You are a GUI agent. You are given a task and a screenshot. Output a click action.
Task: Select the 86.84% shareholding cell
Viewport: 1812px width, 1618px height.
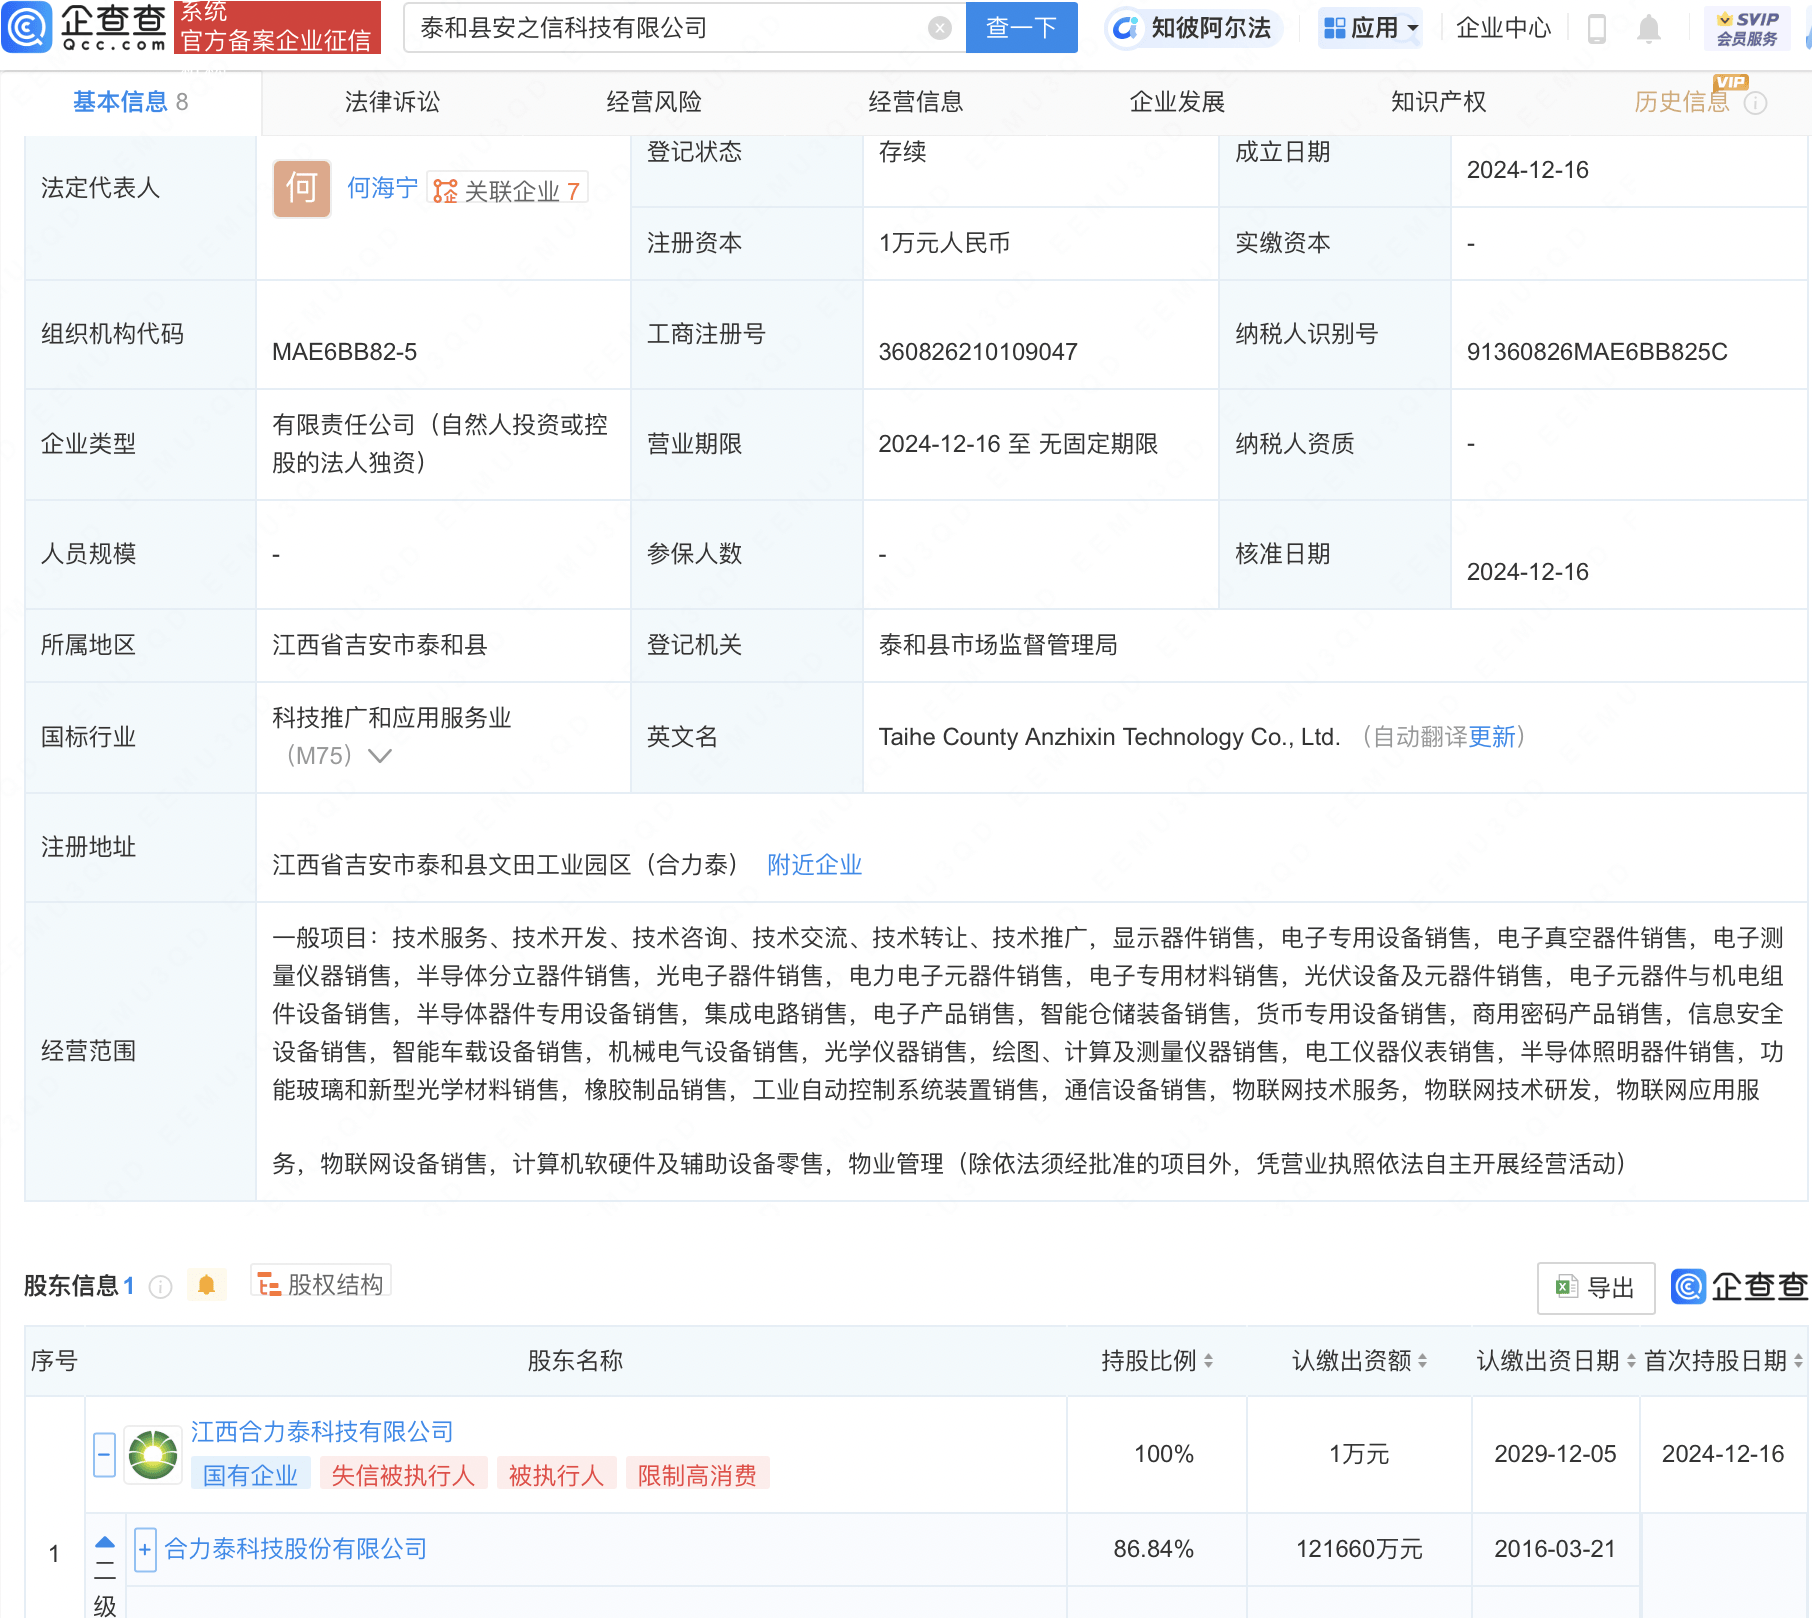pyautogui.click(x=1154, y=1549)
